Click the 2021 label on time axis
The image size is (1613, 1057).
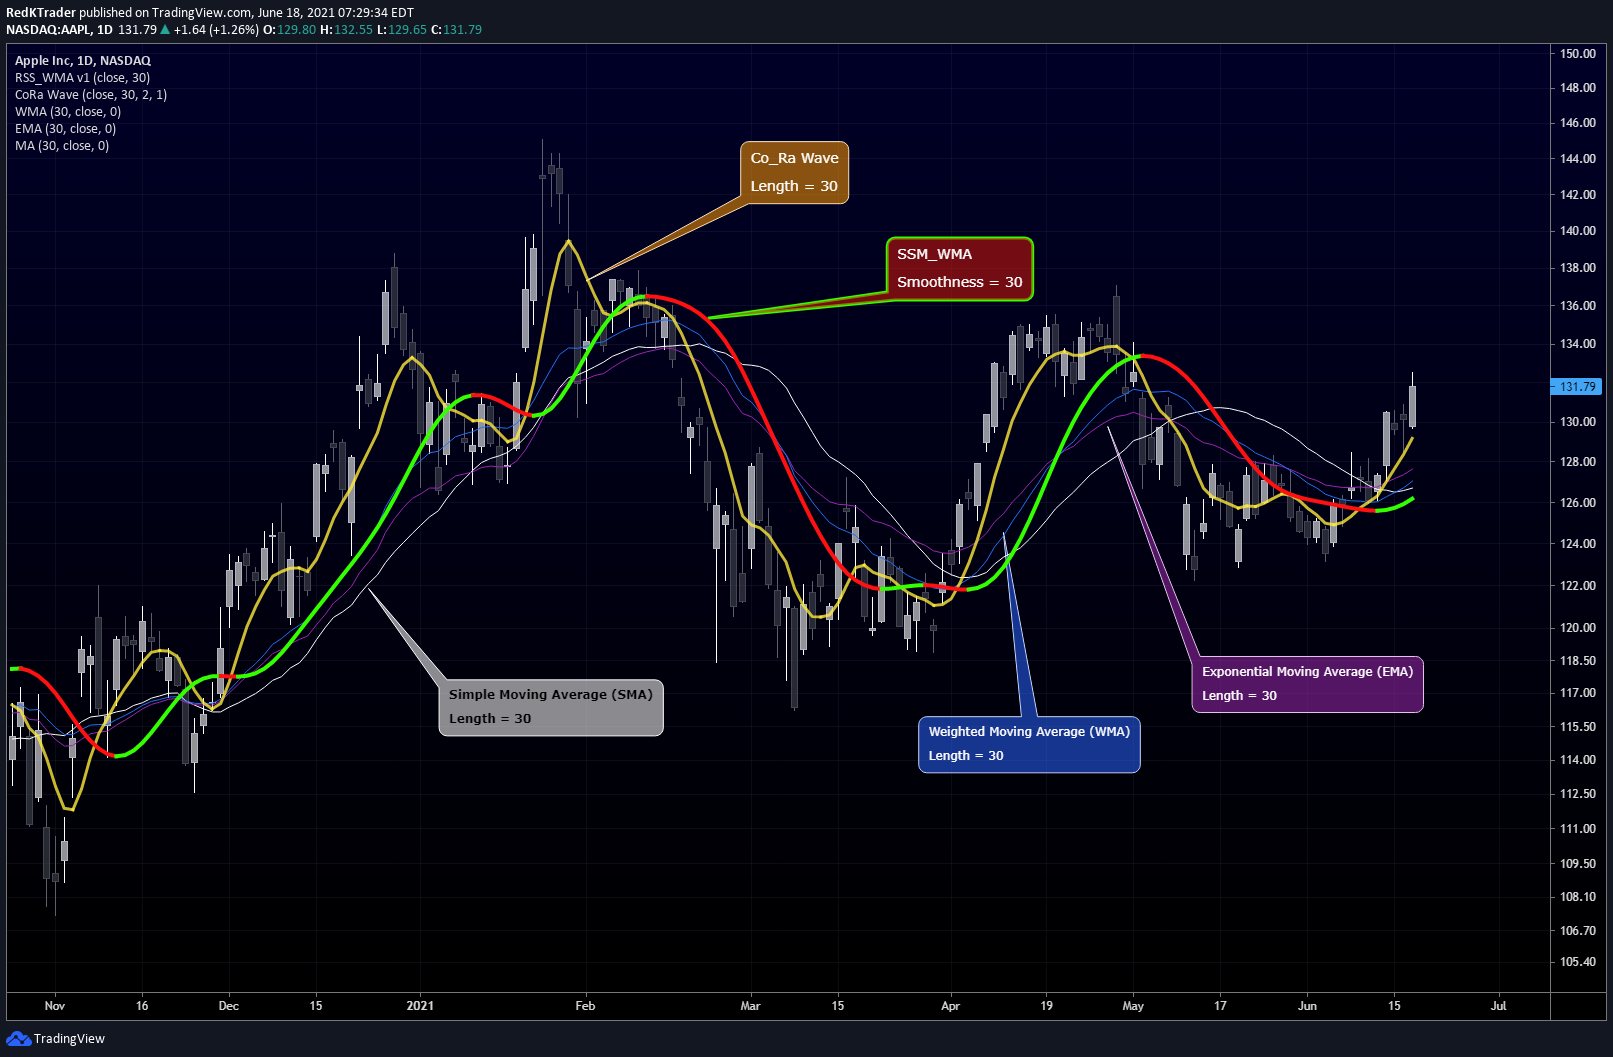click(x=420, y=1006)
